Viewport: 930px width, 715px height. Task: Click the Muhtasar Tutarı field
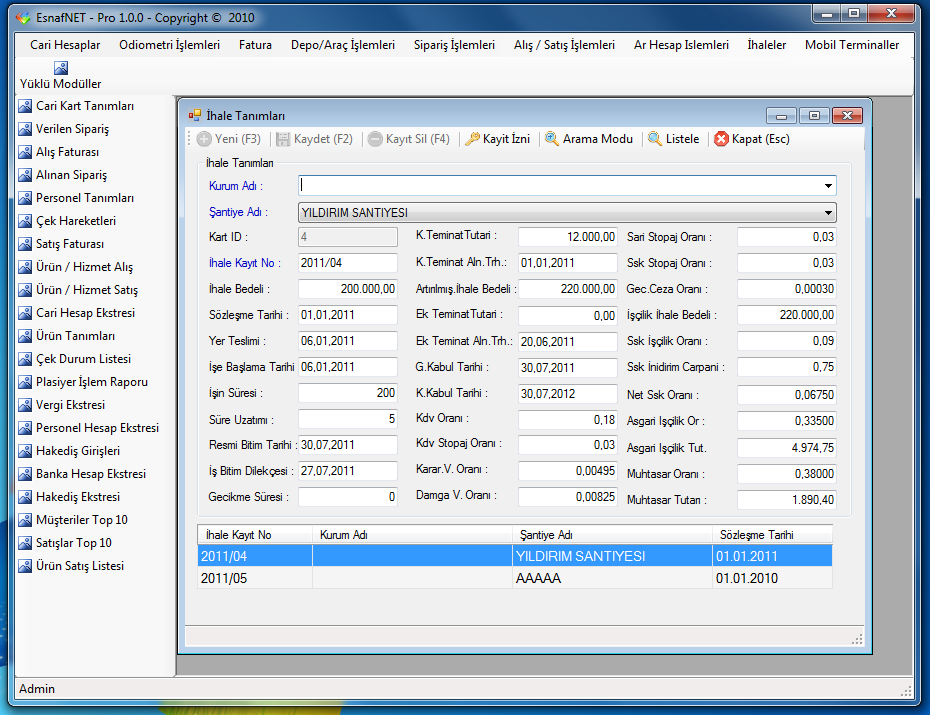[786, 500]
